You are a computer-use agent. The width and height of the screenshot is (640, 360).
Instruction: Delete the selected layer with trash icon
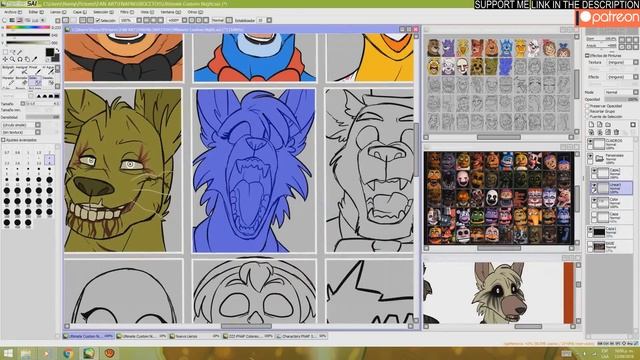coord(616,132)
